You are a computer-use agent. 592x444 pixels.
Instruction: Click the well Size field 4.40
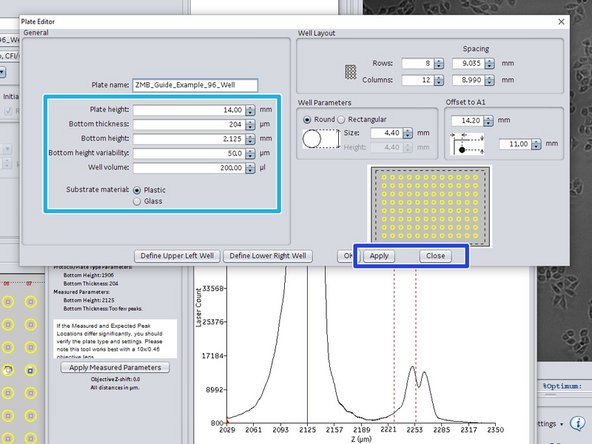387,133
